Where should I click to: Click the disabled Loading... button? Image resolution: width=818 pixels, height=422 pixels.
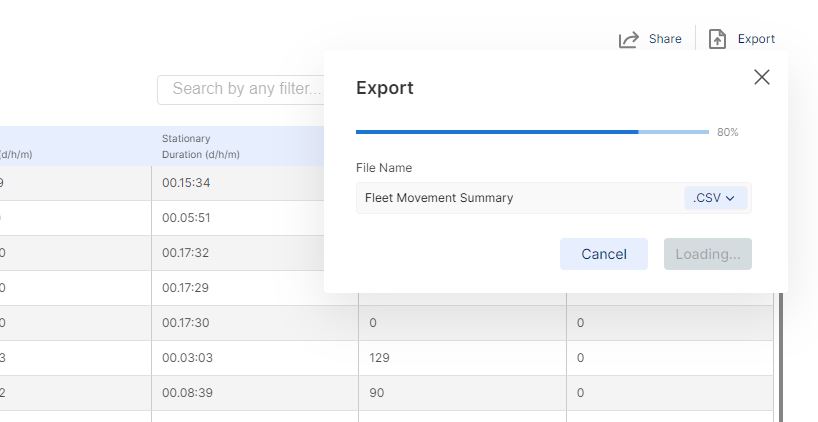[708, 254]
